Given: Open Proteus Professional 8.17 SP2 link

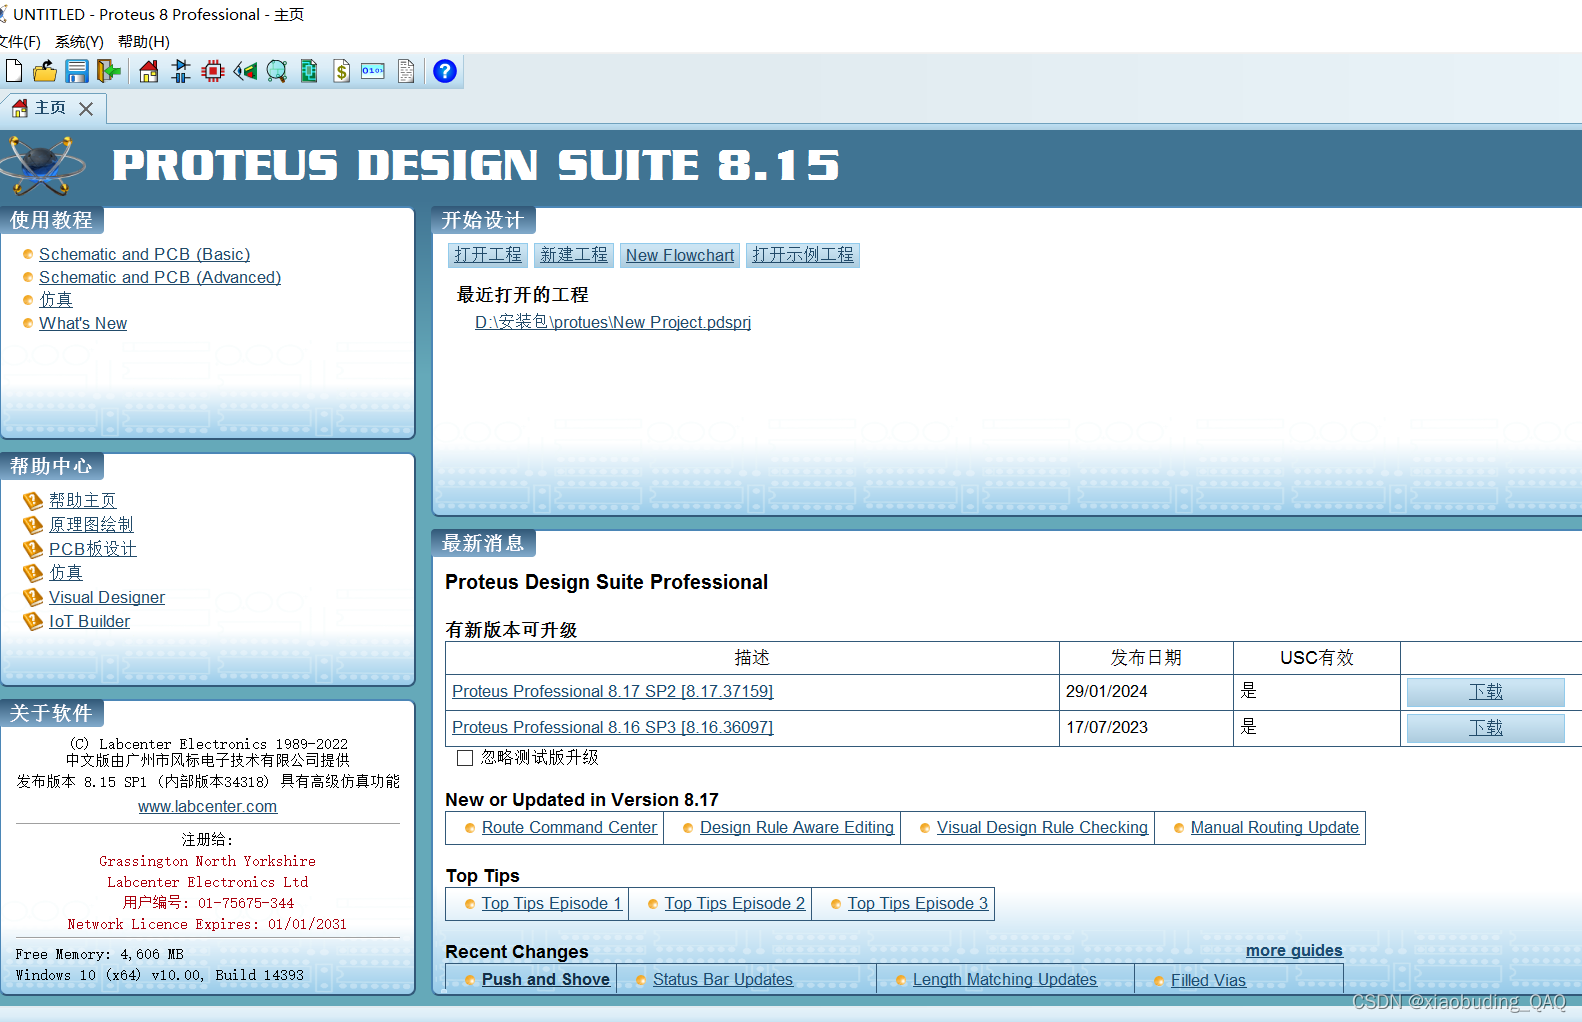Looking at the screenshot, I should click(613, 691).
